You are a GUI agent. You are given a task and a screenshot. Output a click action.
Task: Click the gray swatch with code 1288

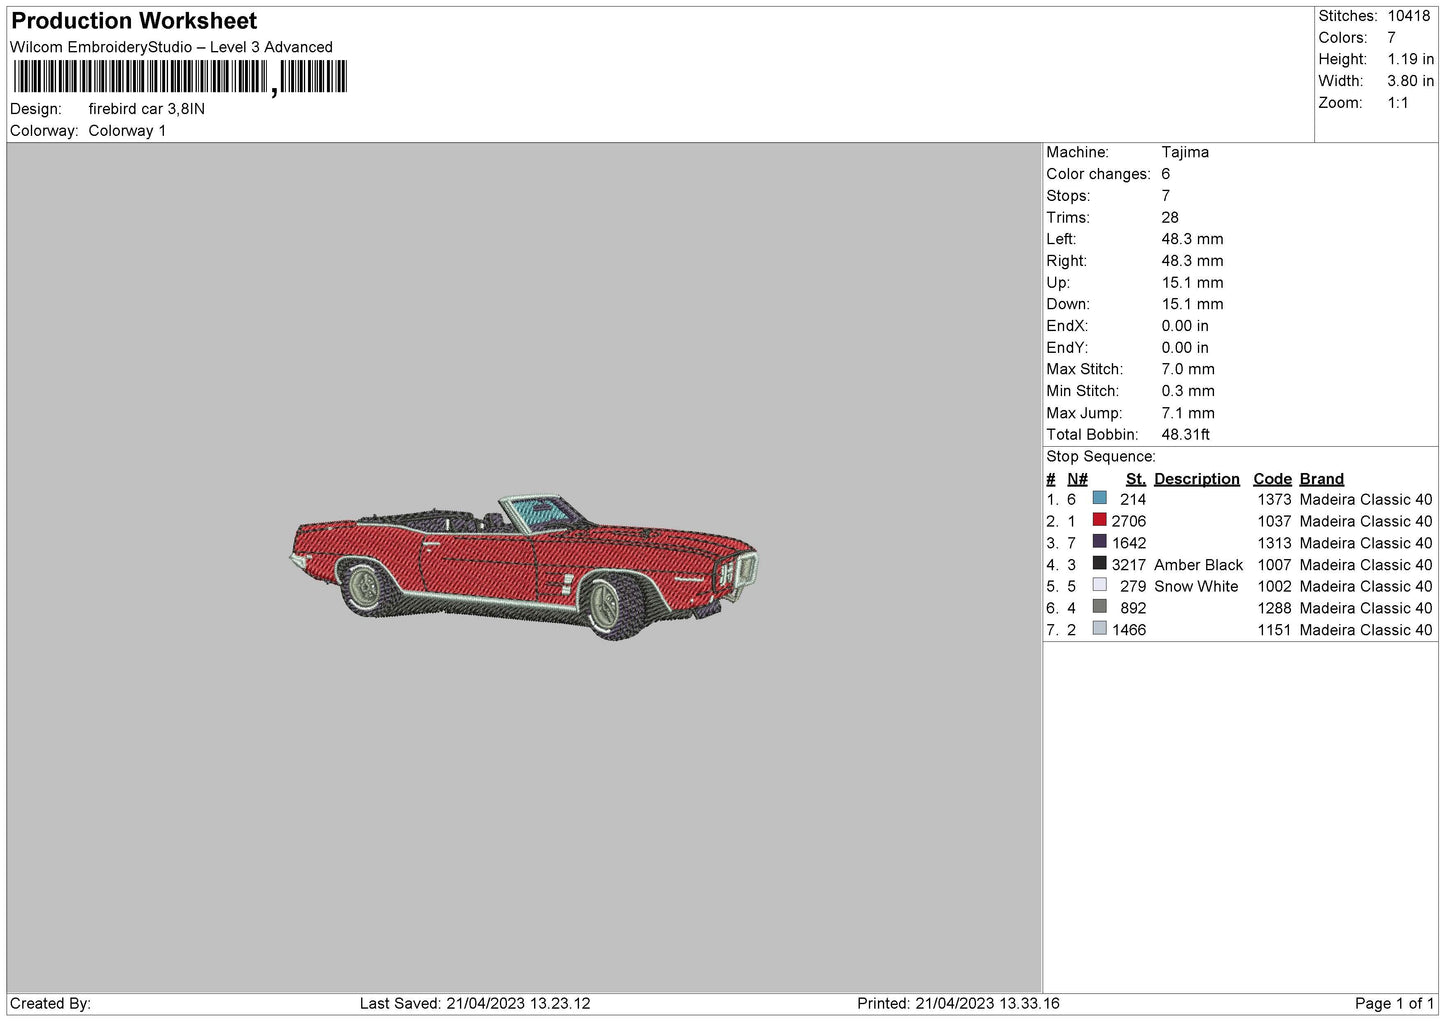[1100, 607]
